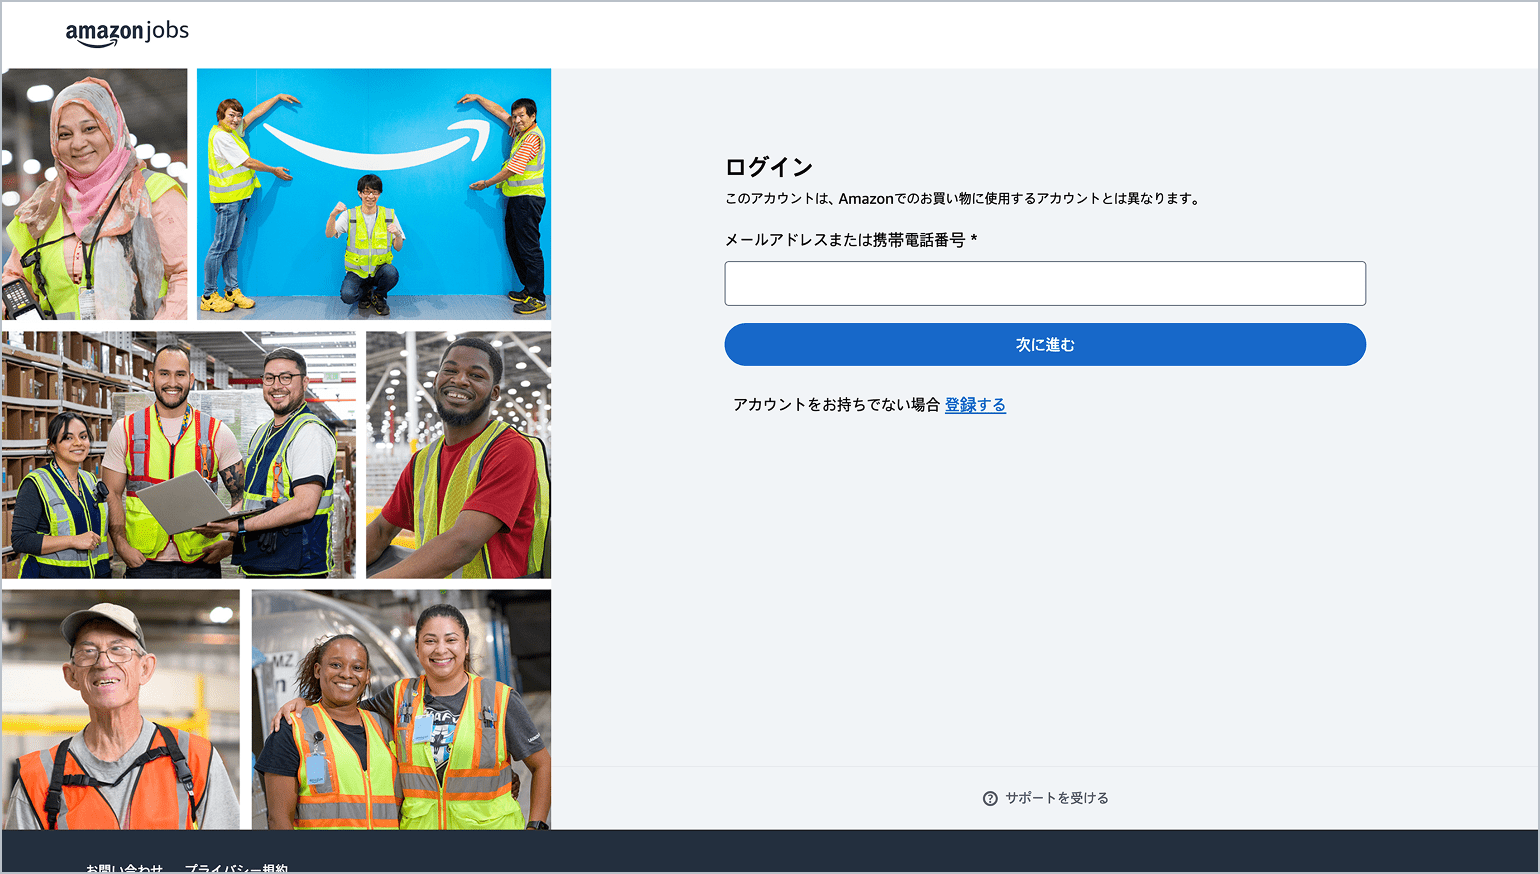Open the 登録する registration link

click(x=975, y=405)
